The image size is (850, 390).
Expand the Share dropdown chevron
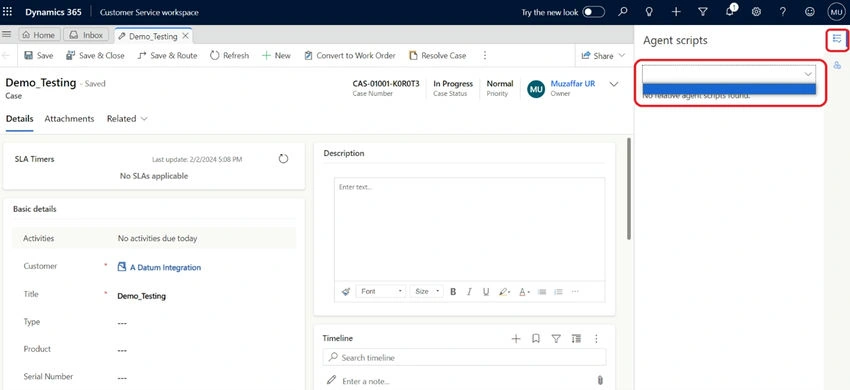622,55
